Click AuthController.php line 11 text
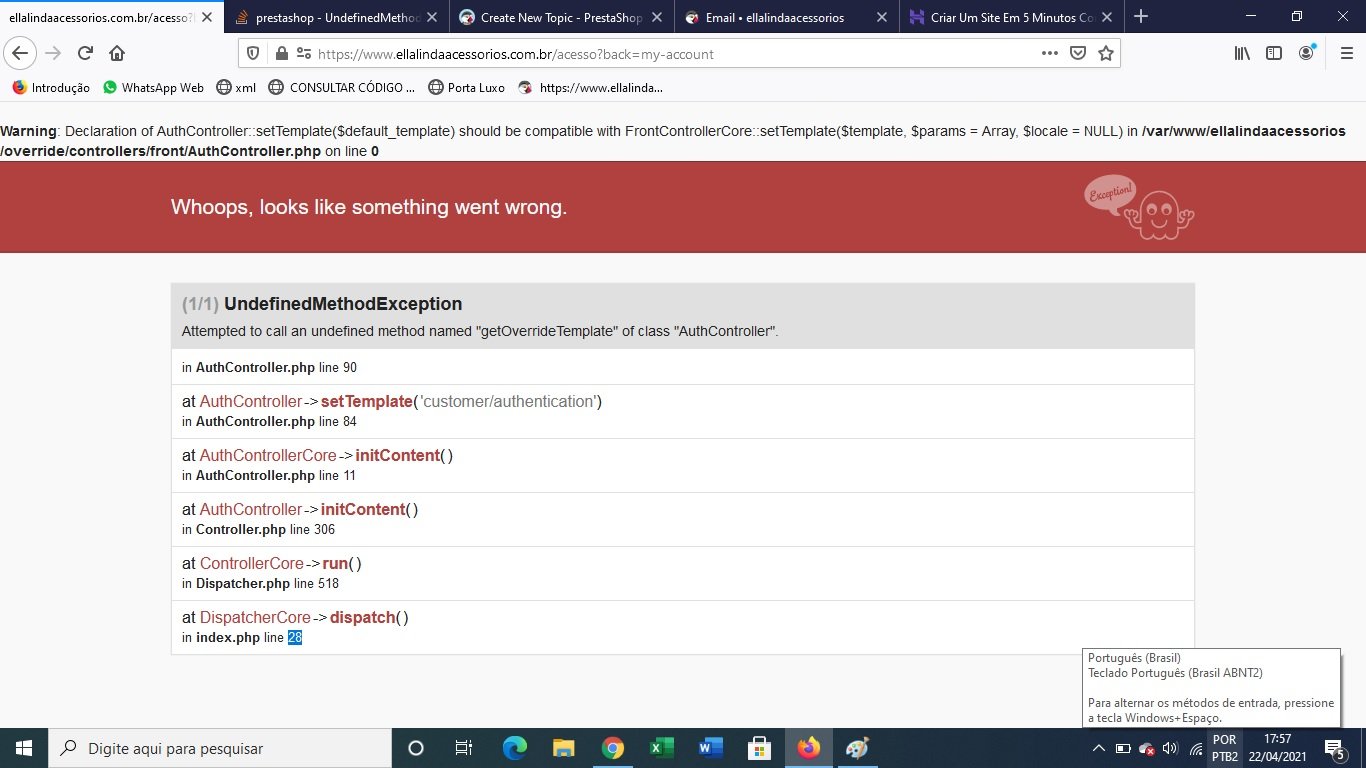Viewport: 1366px width, 768px height. [x=269, y=476]
